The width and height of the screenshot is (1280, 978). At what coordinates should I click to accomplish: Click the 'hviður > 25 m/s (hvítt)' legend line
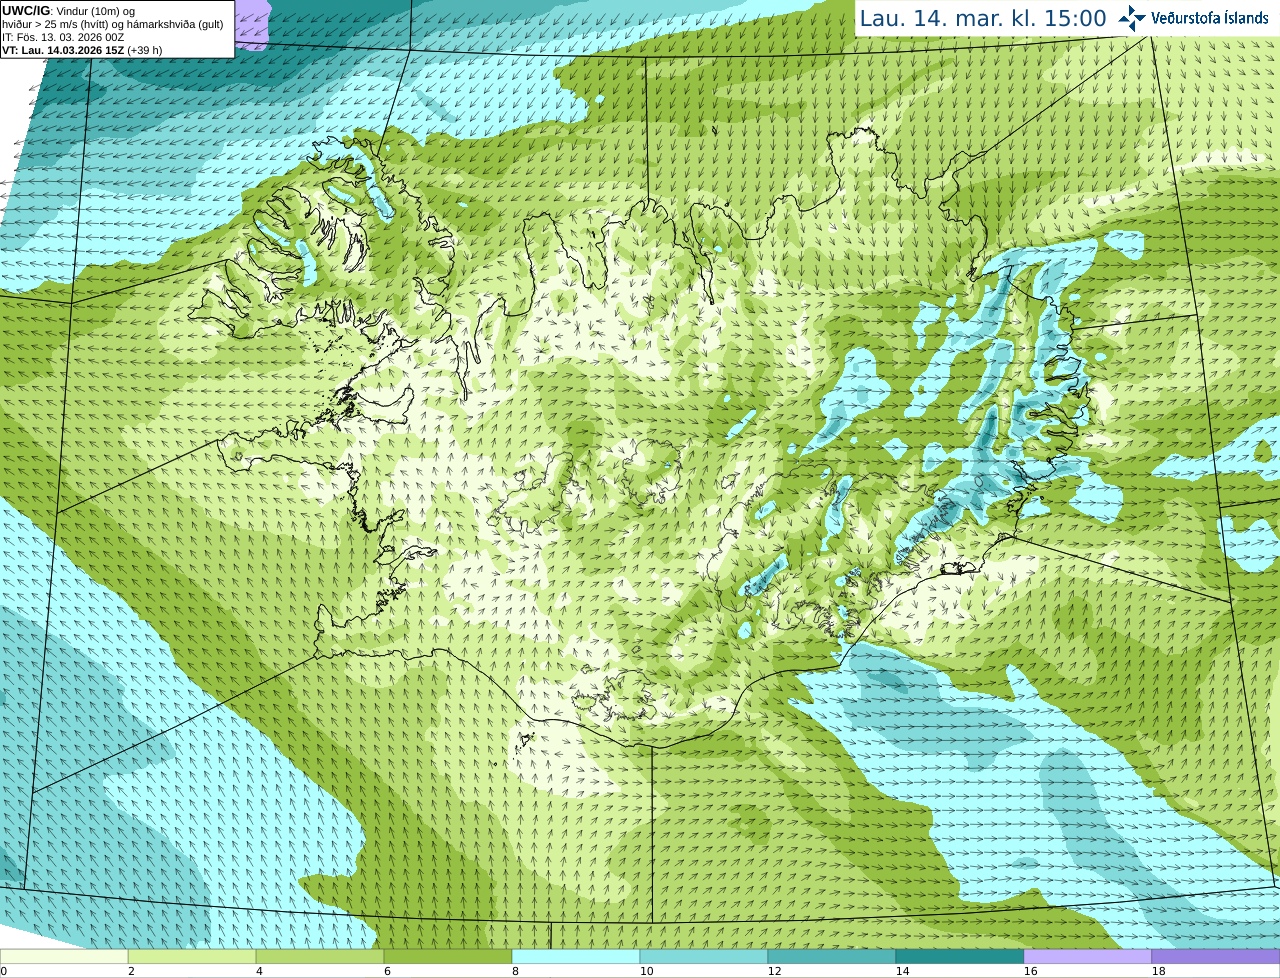pyautogui.click(x=112, y=24)
